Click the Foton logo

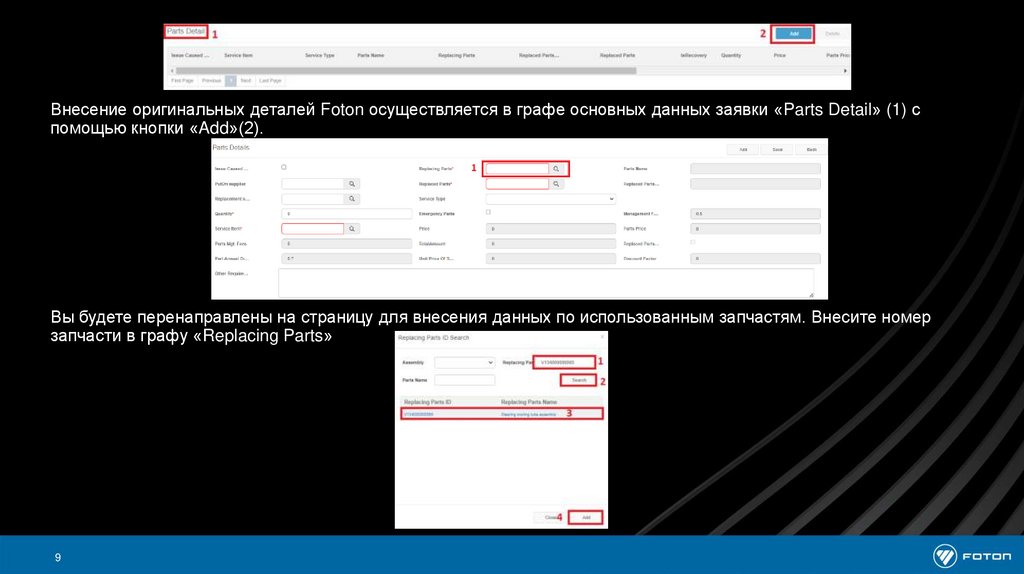[x=972, y=556]
